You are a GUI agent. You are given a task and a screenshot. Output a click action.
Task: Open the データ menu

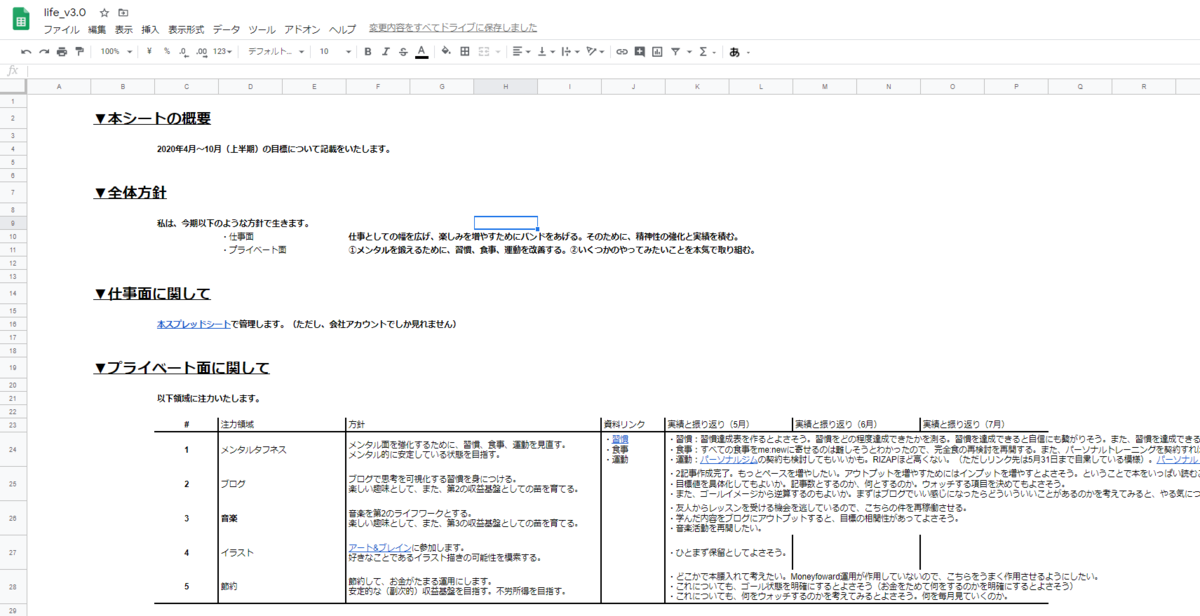point(226,29)
